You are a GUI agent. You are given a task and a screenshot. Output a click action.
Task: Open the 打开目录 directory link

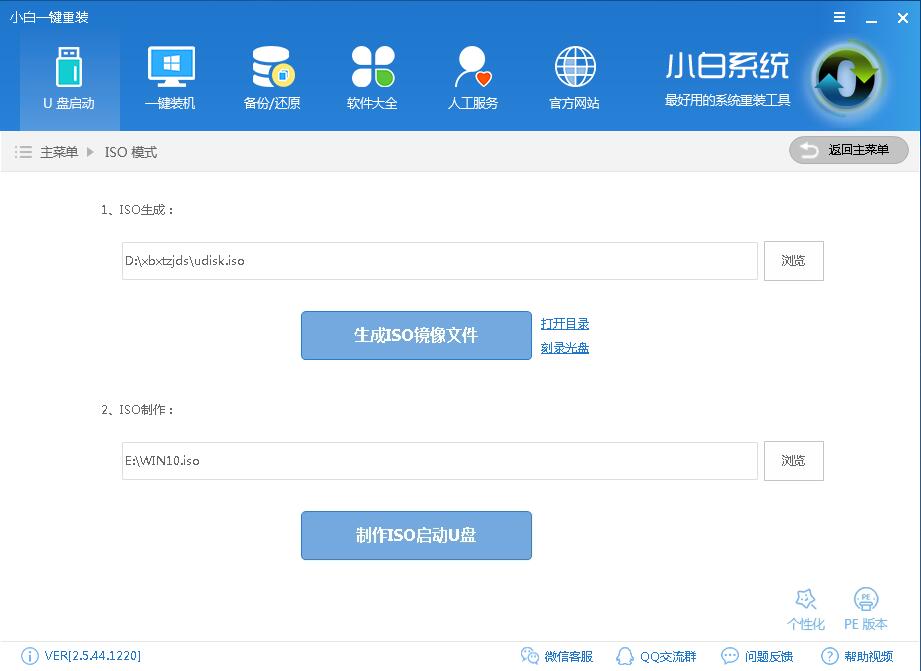[563, 323]
